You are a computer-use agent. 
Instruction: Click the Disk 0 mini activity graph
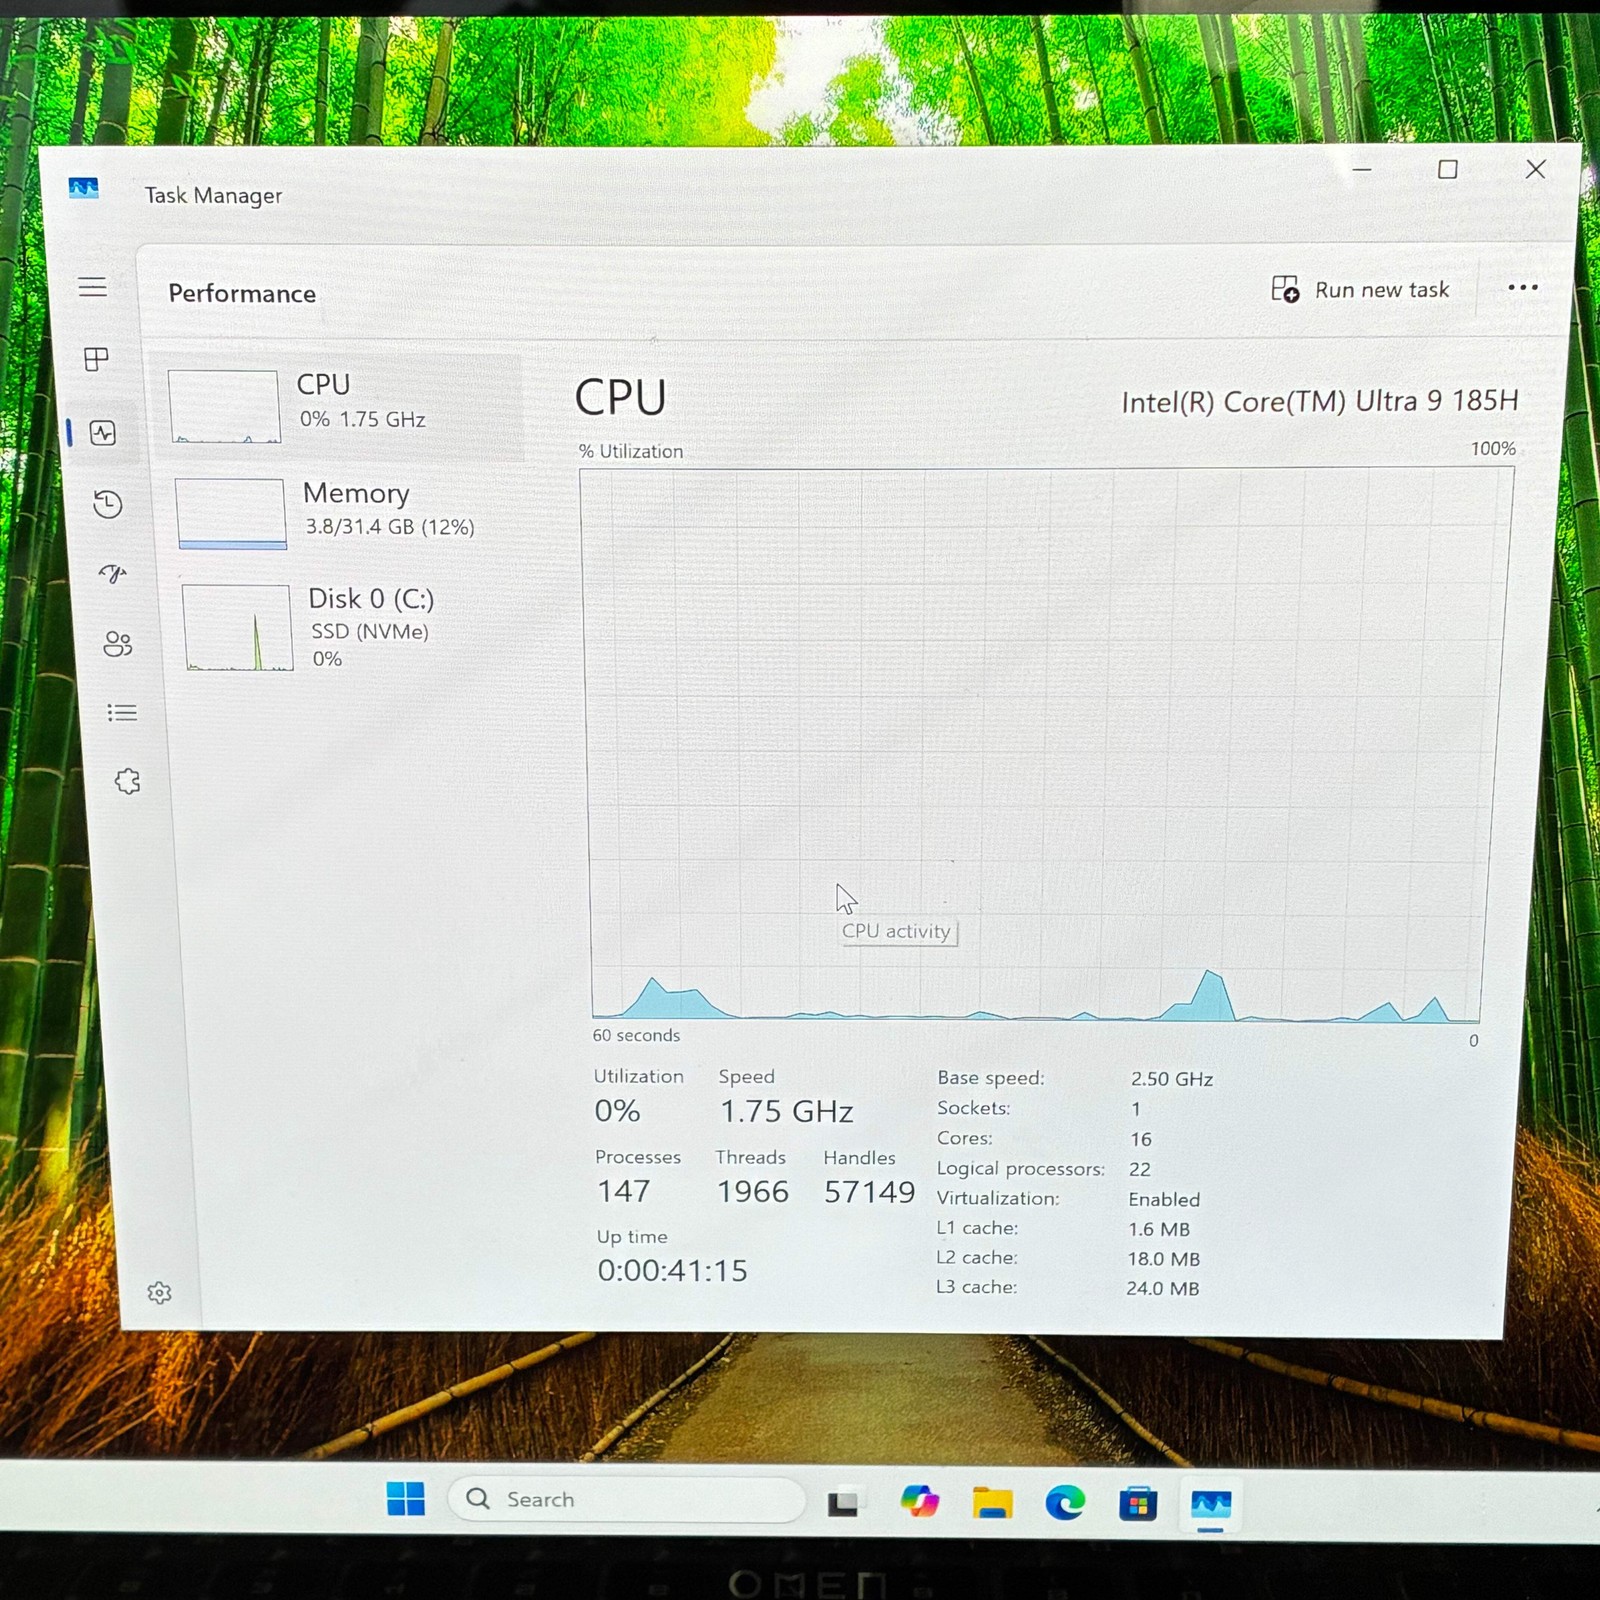(x=238, y=627)
